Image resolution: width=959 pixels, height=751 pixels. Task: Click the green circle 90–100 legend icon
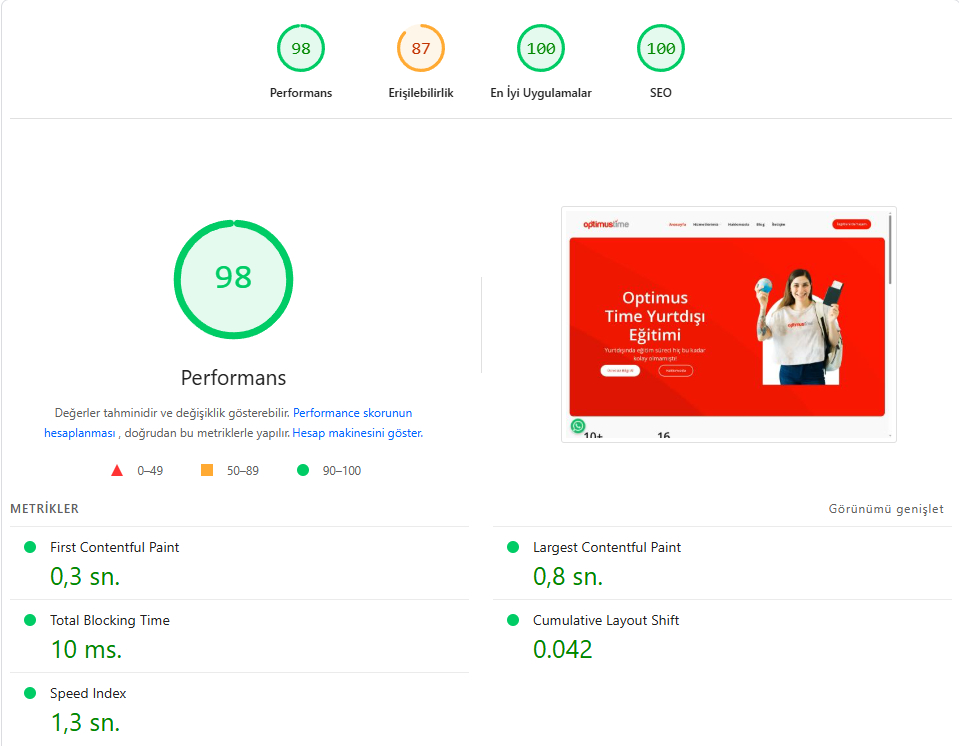pos(303,470)
